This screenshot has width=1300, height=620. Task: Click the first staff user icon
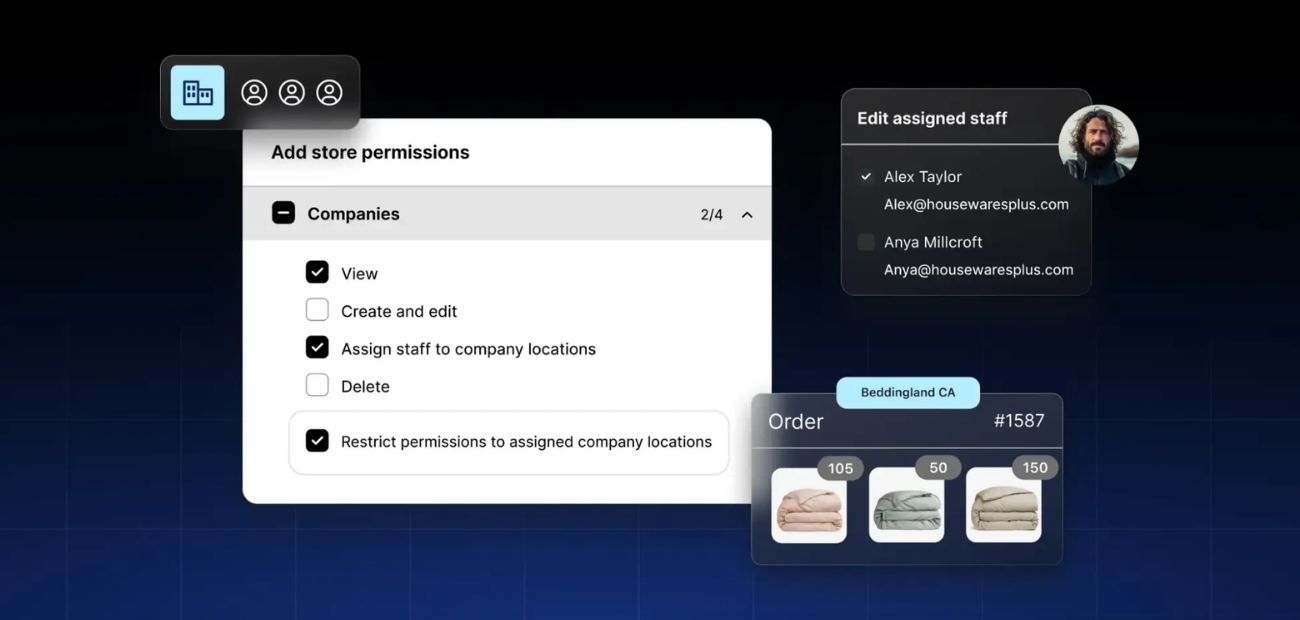tap(254, 93)
